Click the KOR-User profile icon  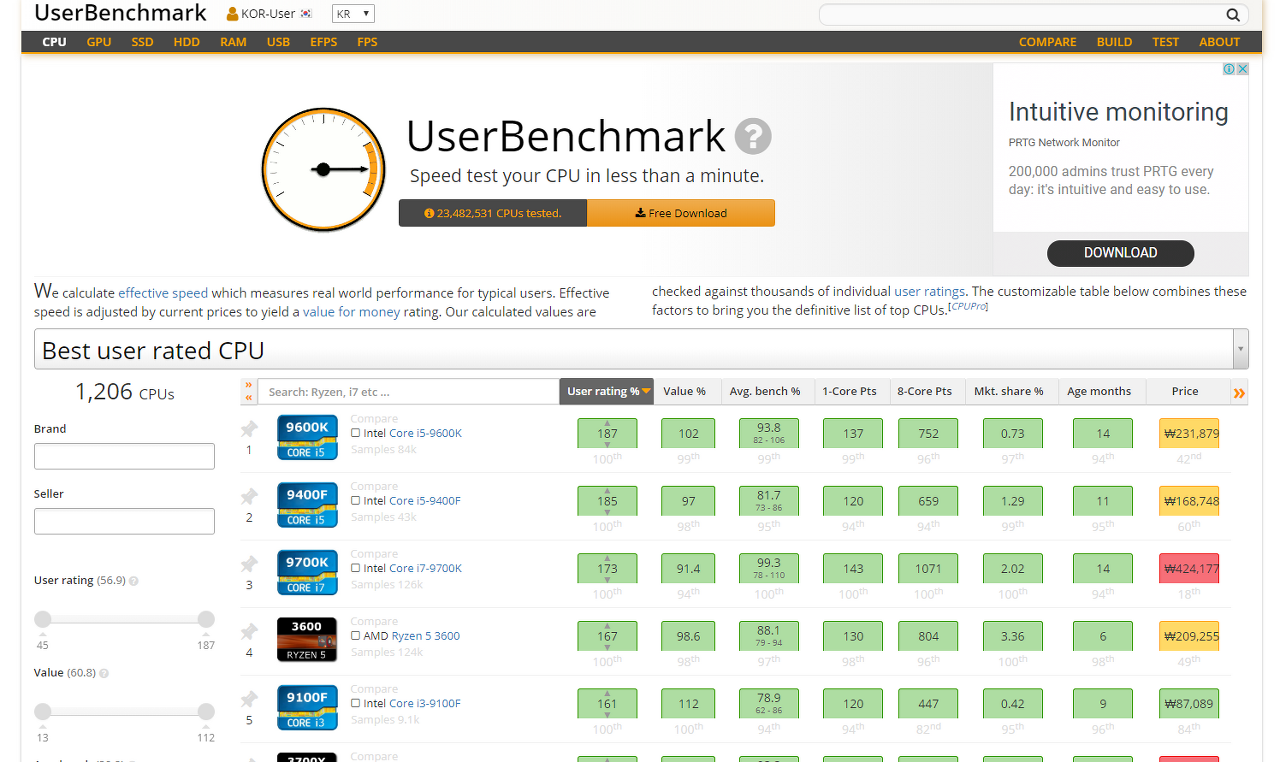[232, 14]
